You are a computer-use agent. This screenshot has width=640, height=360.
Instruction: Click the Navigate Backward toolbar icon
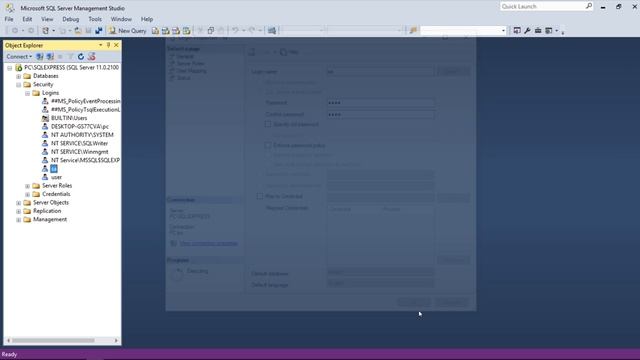(x=15, y=31)
